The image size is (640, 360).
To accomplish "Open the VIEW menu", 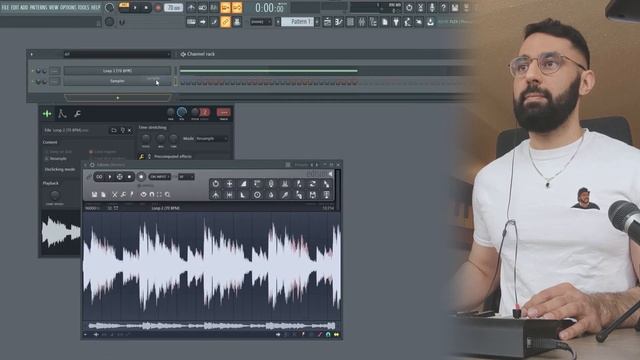I will (x=53, y=7).
